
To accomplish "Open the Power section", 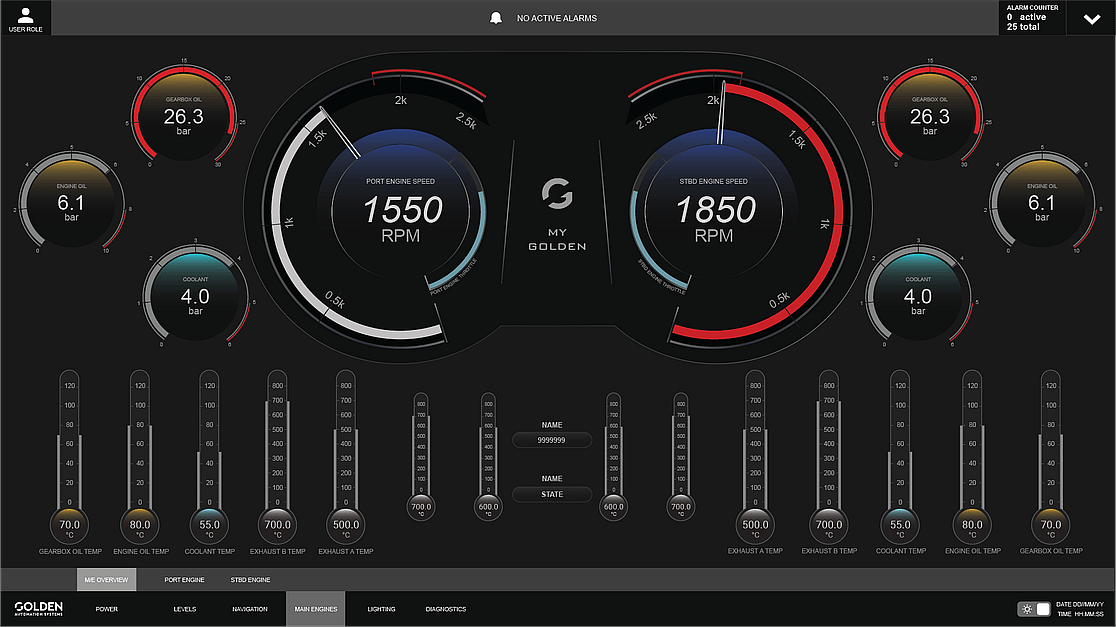I will [106, 609].
